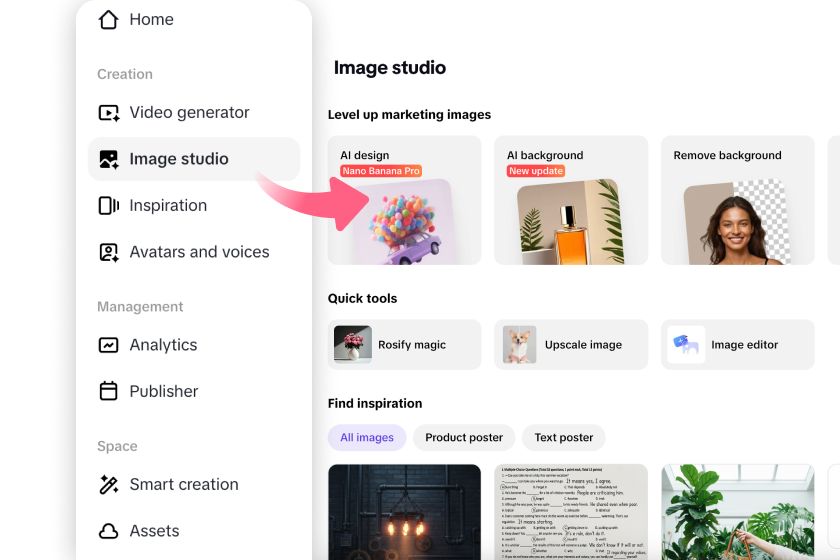
Task: Click the Video generator icon
Action: (109, 113)
